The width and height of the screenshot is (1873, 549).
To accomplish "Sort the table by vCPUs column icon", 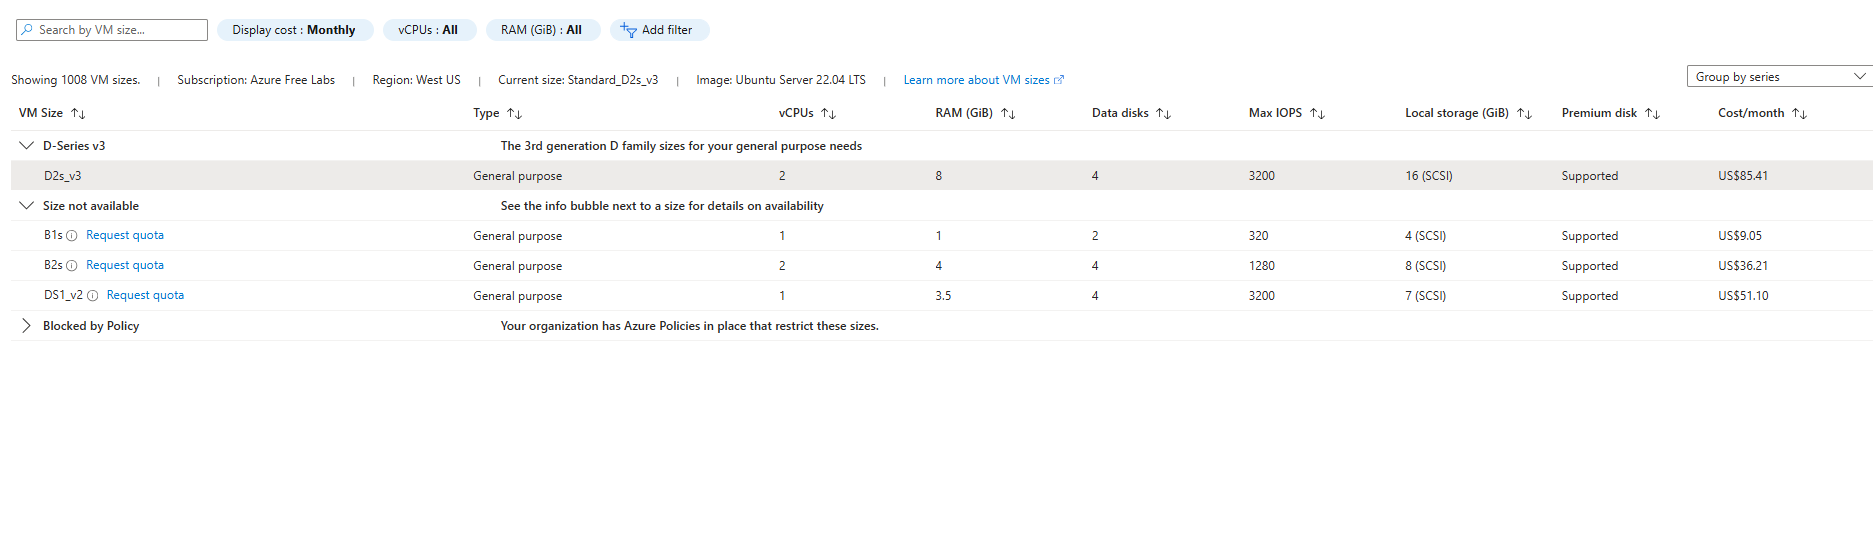I will pyautogui.click(x=828, y=114).
